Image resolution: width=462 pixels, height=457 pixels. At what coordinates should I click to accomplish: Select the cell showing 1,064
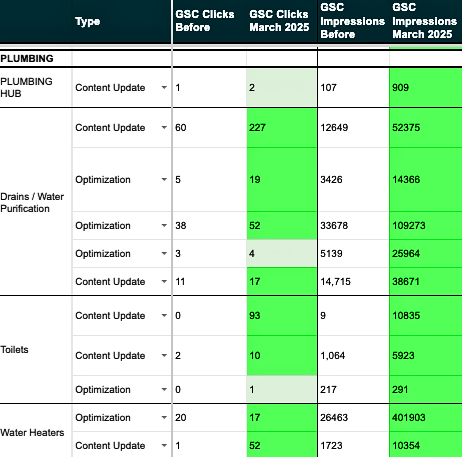coord(353,356)
